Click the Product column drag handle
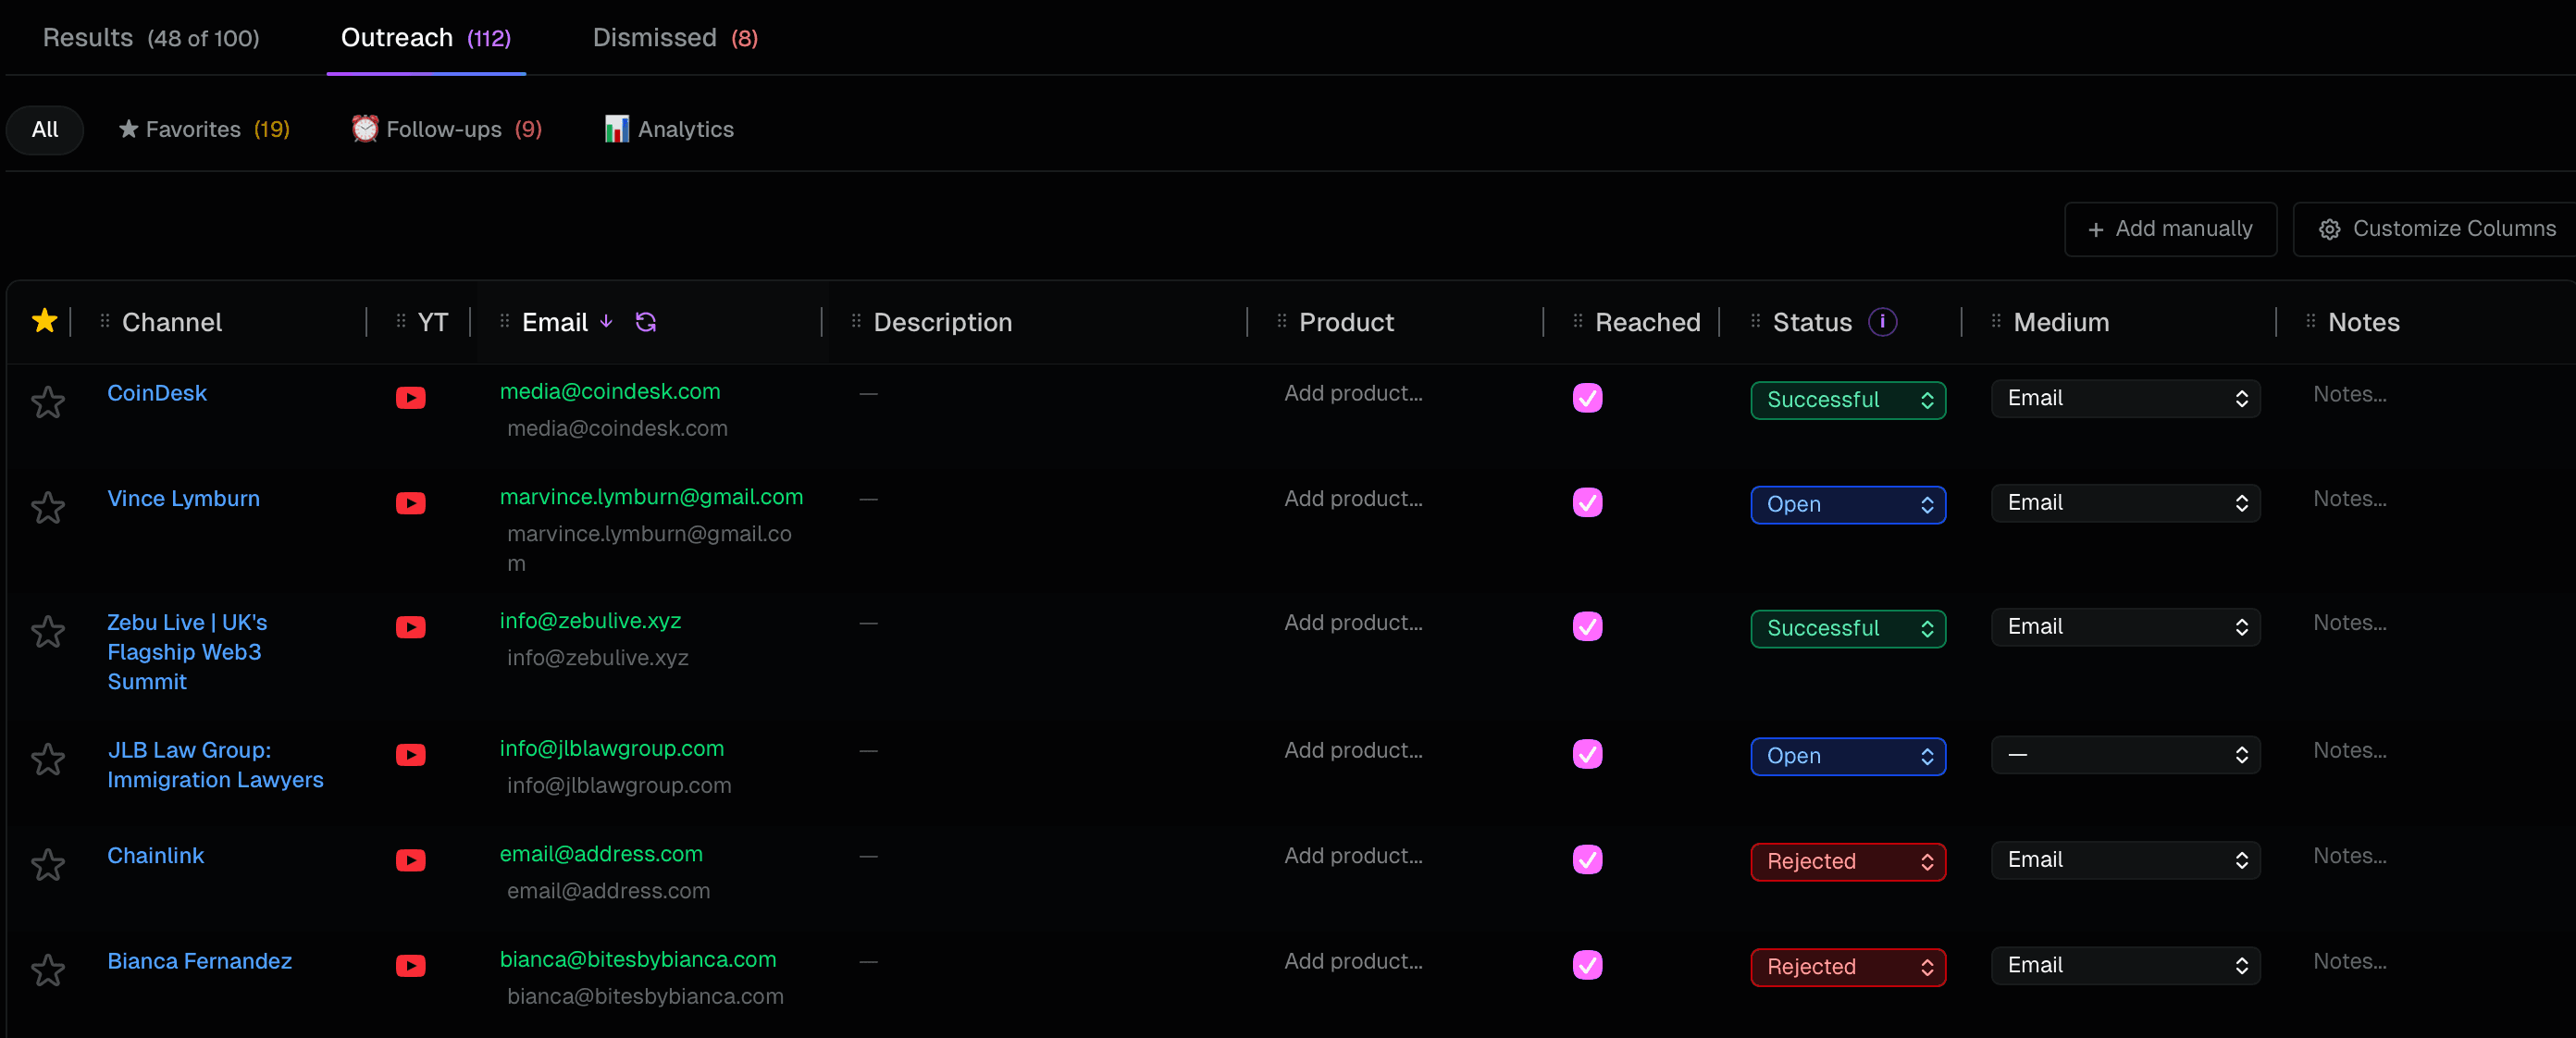 point(1282,321)
